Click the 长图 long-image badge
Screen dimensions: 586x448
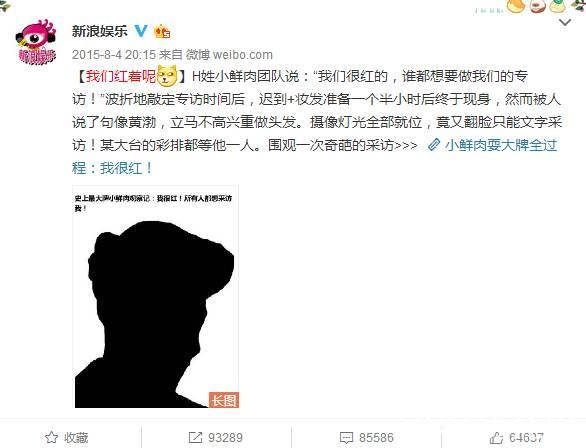pyautogui.click(x=223, y=400)
